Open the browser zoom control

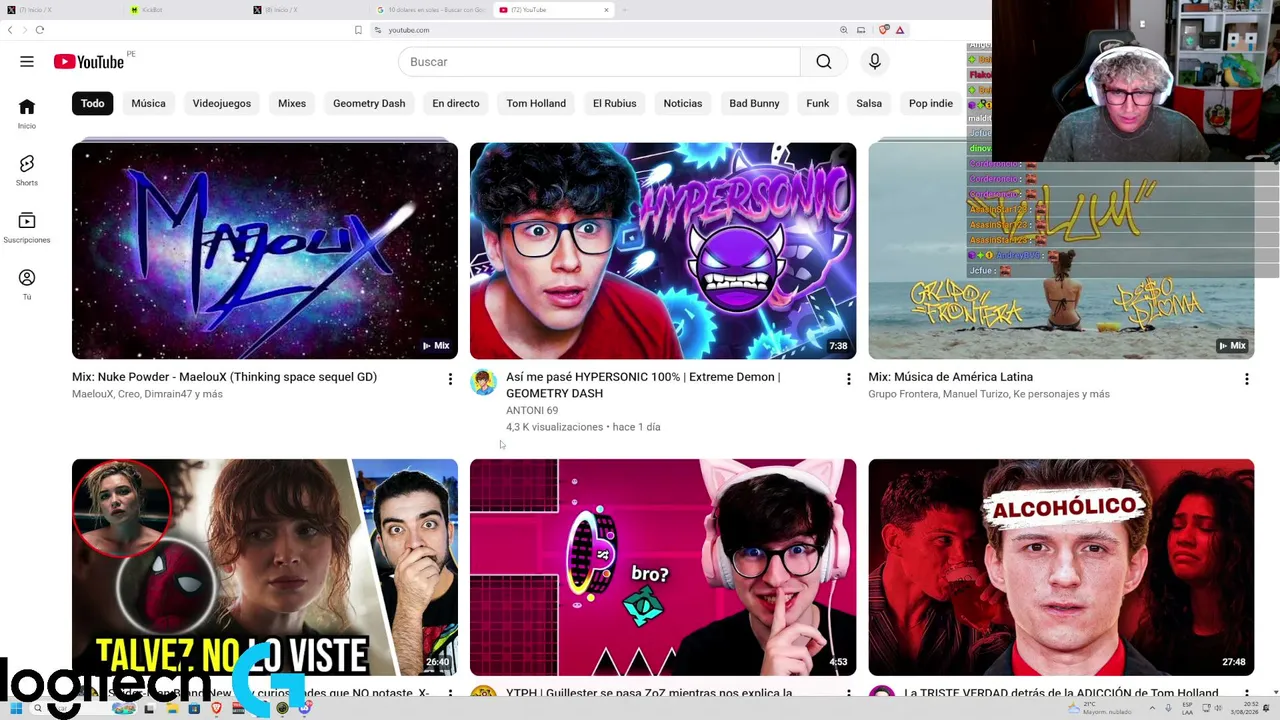point(844,30)
